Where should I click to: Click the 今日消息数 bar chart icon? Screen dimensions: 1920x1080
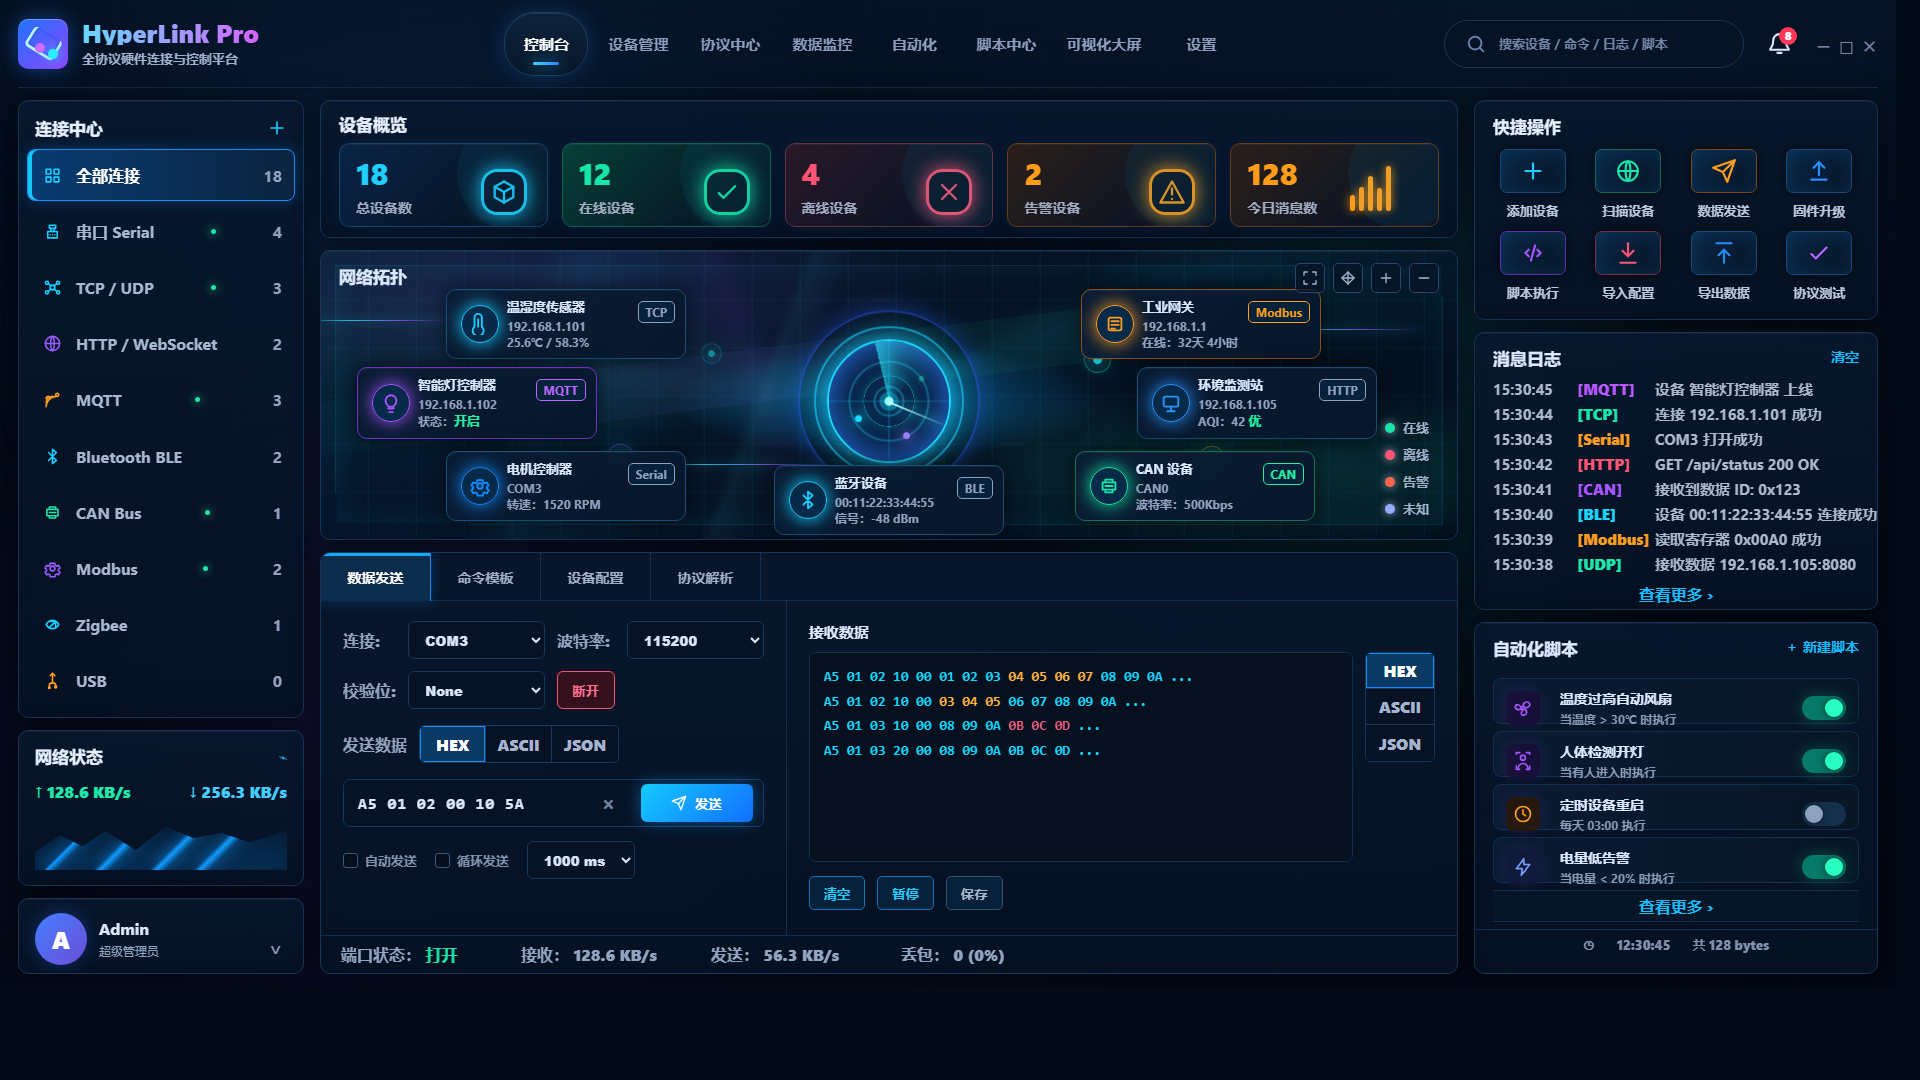(x=1370, y=188)
